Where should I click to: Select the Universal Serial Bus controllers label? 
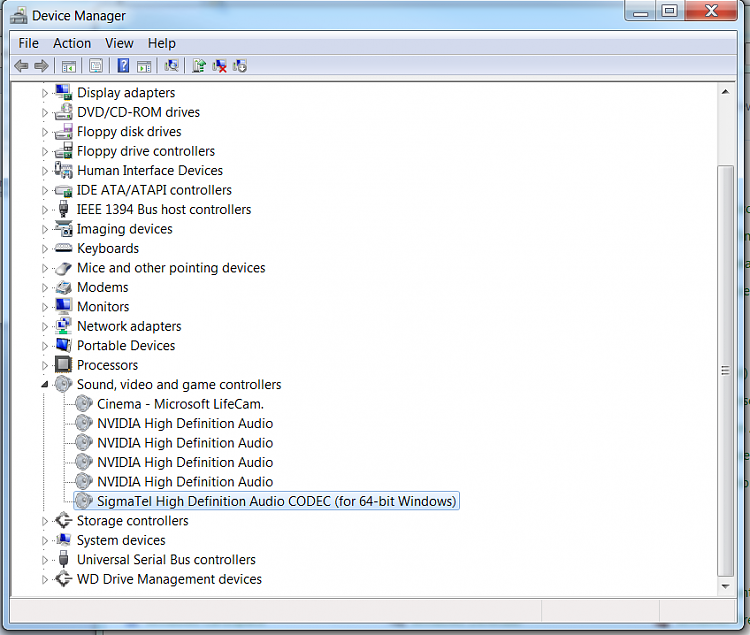point(166,559)
